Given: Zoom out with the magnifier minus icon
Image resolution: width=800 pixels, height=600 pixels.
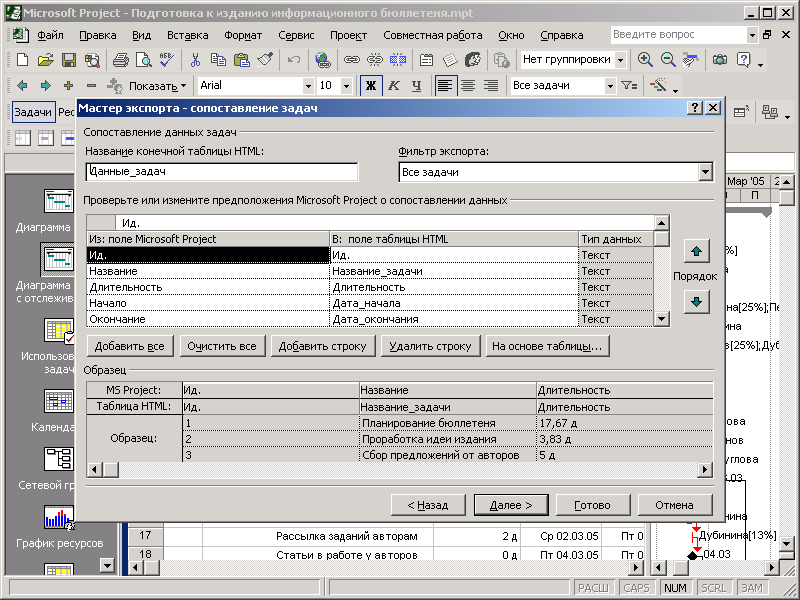Looking at the screenshot, I should pos(668,60).
